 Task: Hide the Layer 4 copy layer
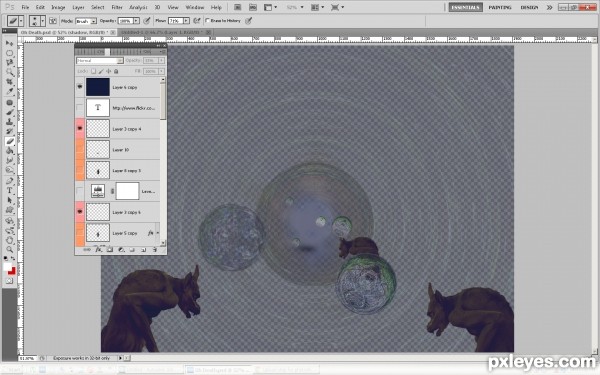tap(80, 87)
